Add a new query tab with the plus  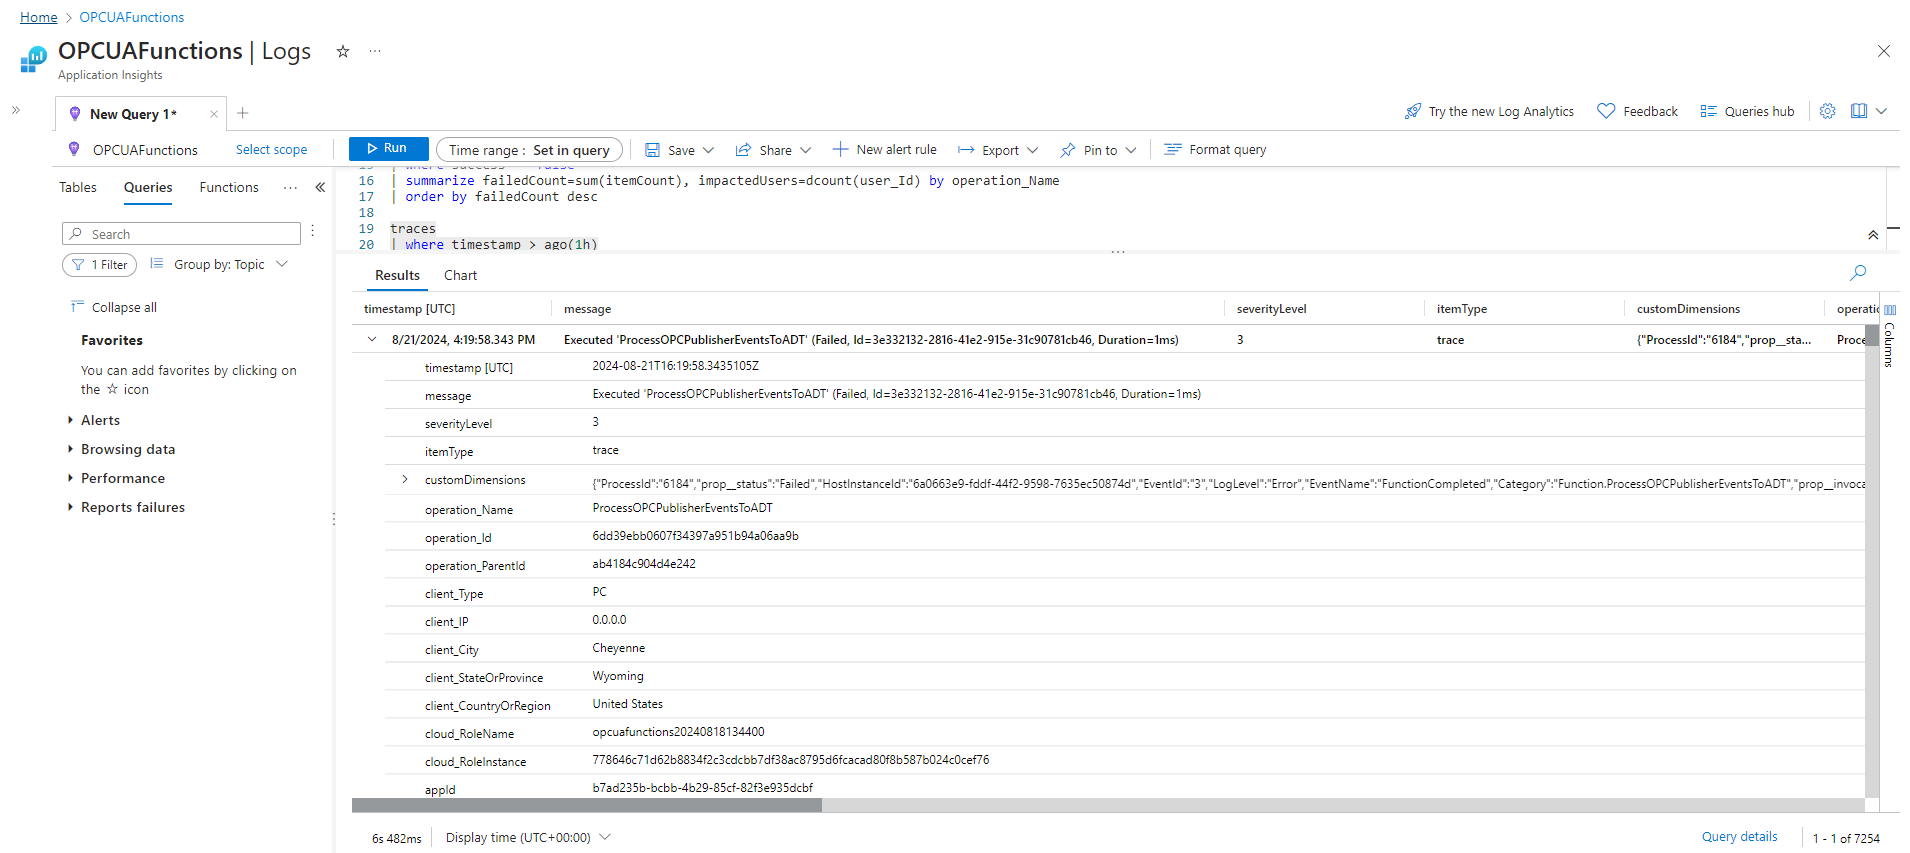[242, 113]
